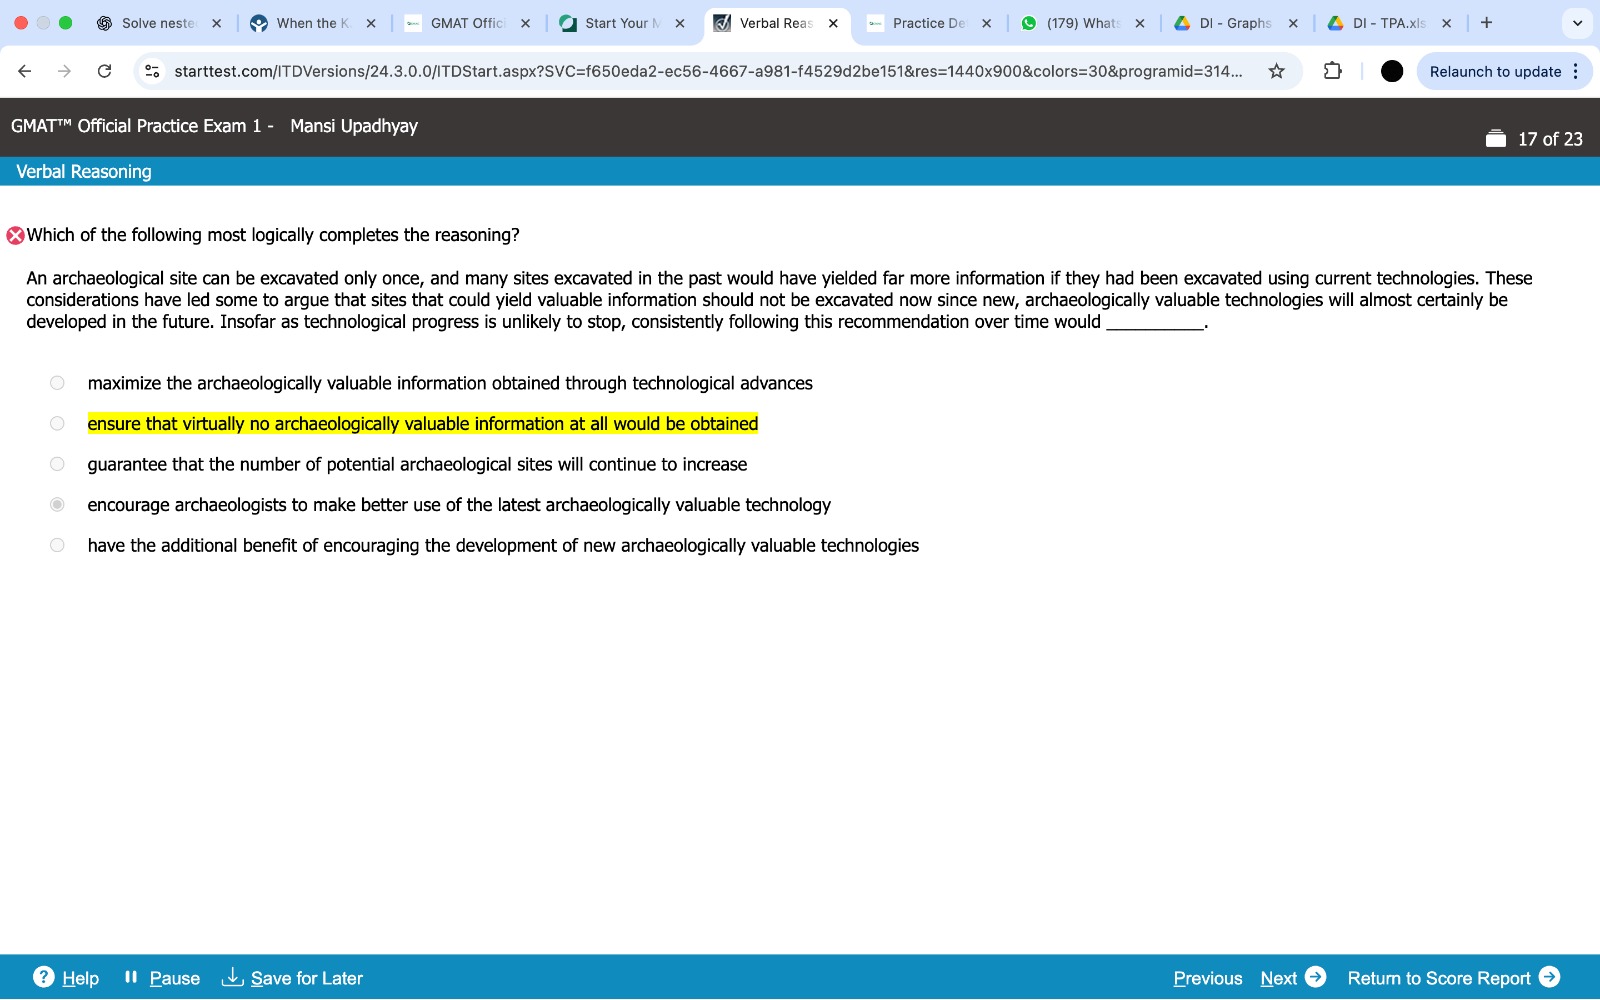Screen dimensions: 1600x1000
Task: Switch to the 'Solve neste' tab
Action: click(158, 23)
